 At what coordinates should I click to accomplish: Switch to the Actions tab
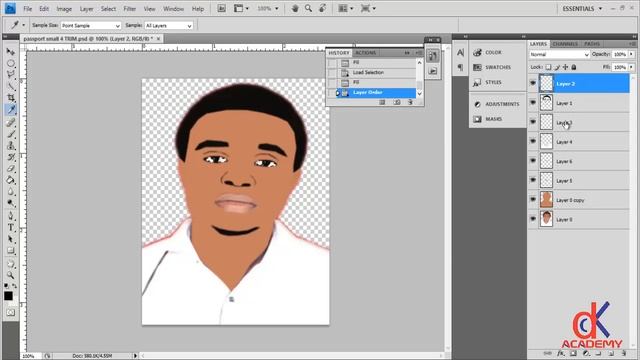[x=366, y=53]
